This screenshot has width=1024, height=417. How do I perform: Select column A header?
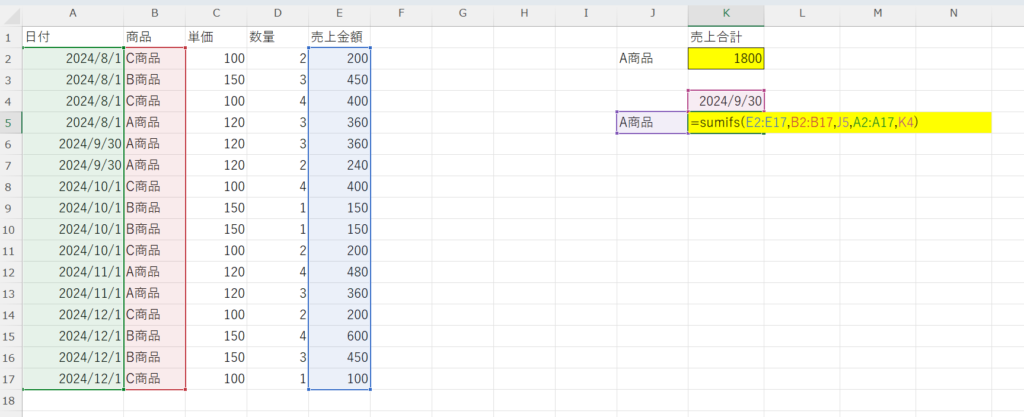click(72, 16)
